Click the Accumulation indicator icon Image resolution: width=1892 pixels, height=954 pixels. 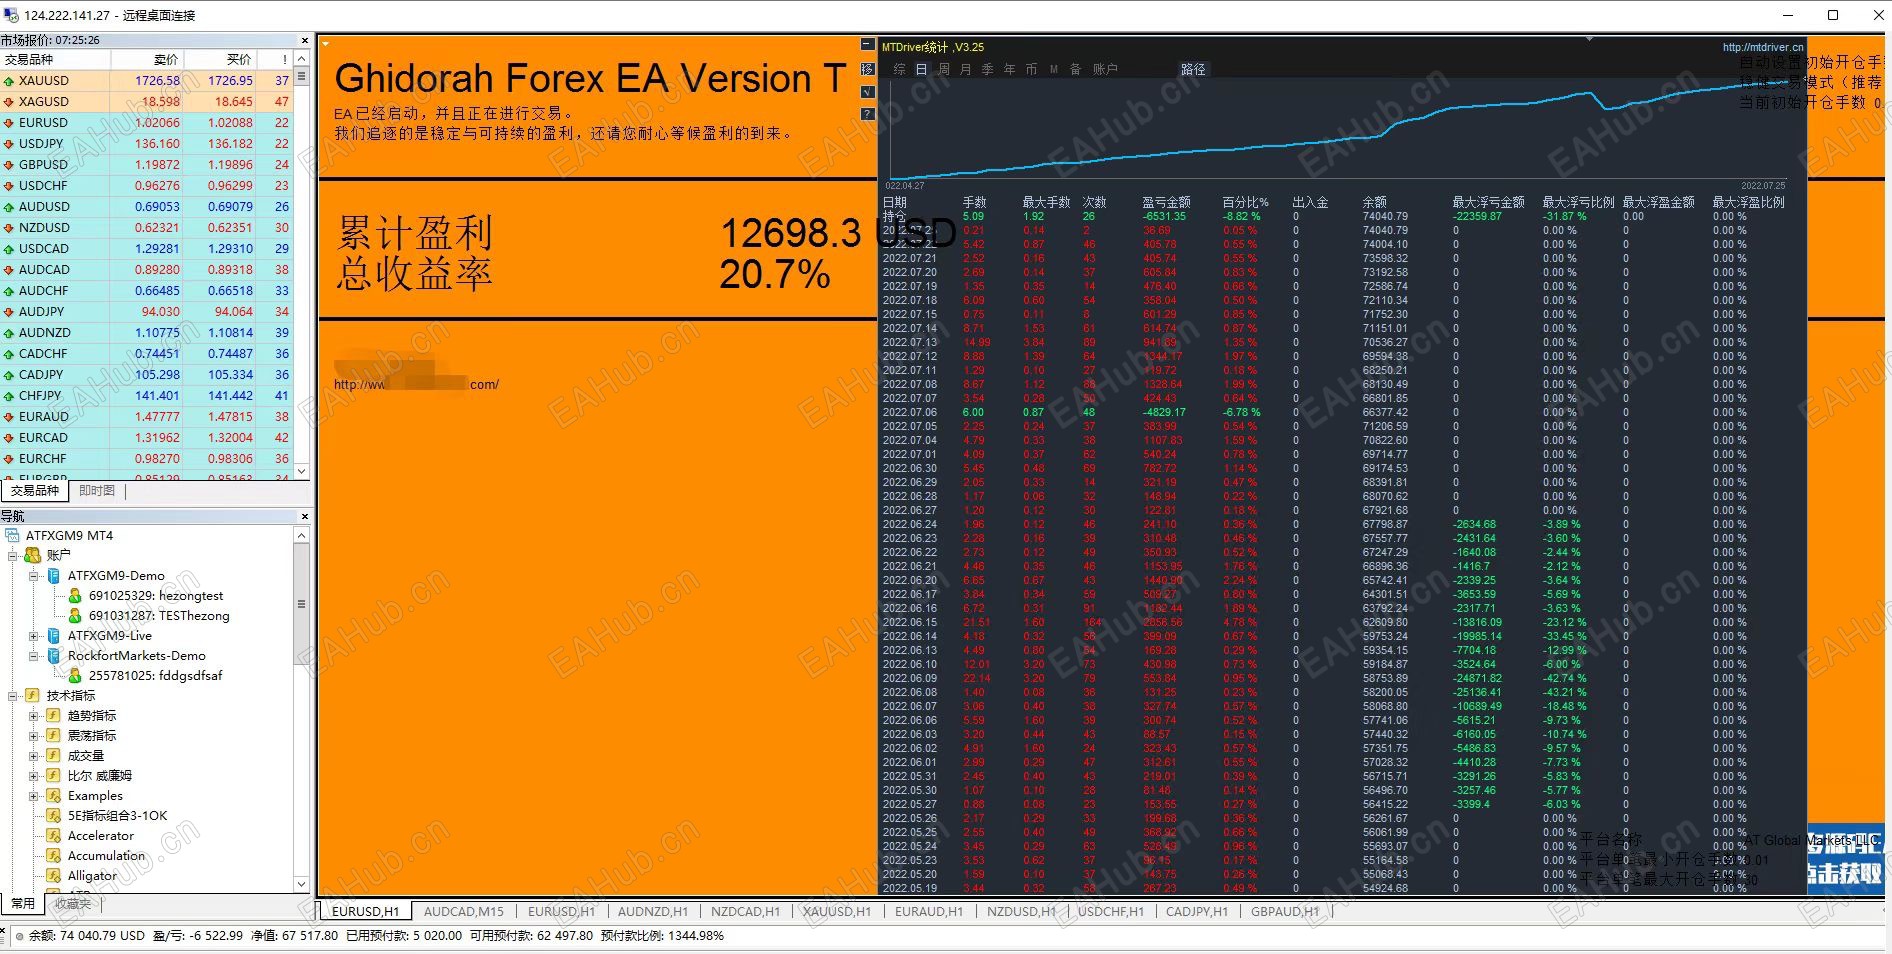pos(54,856)
